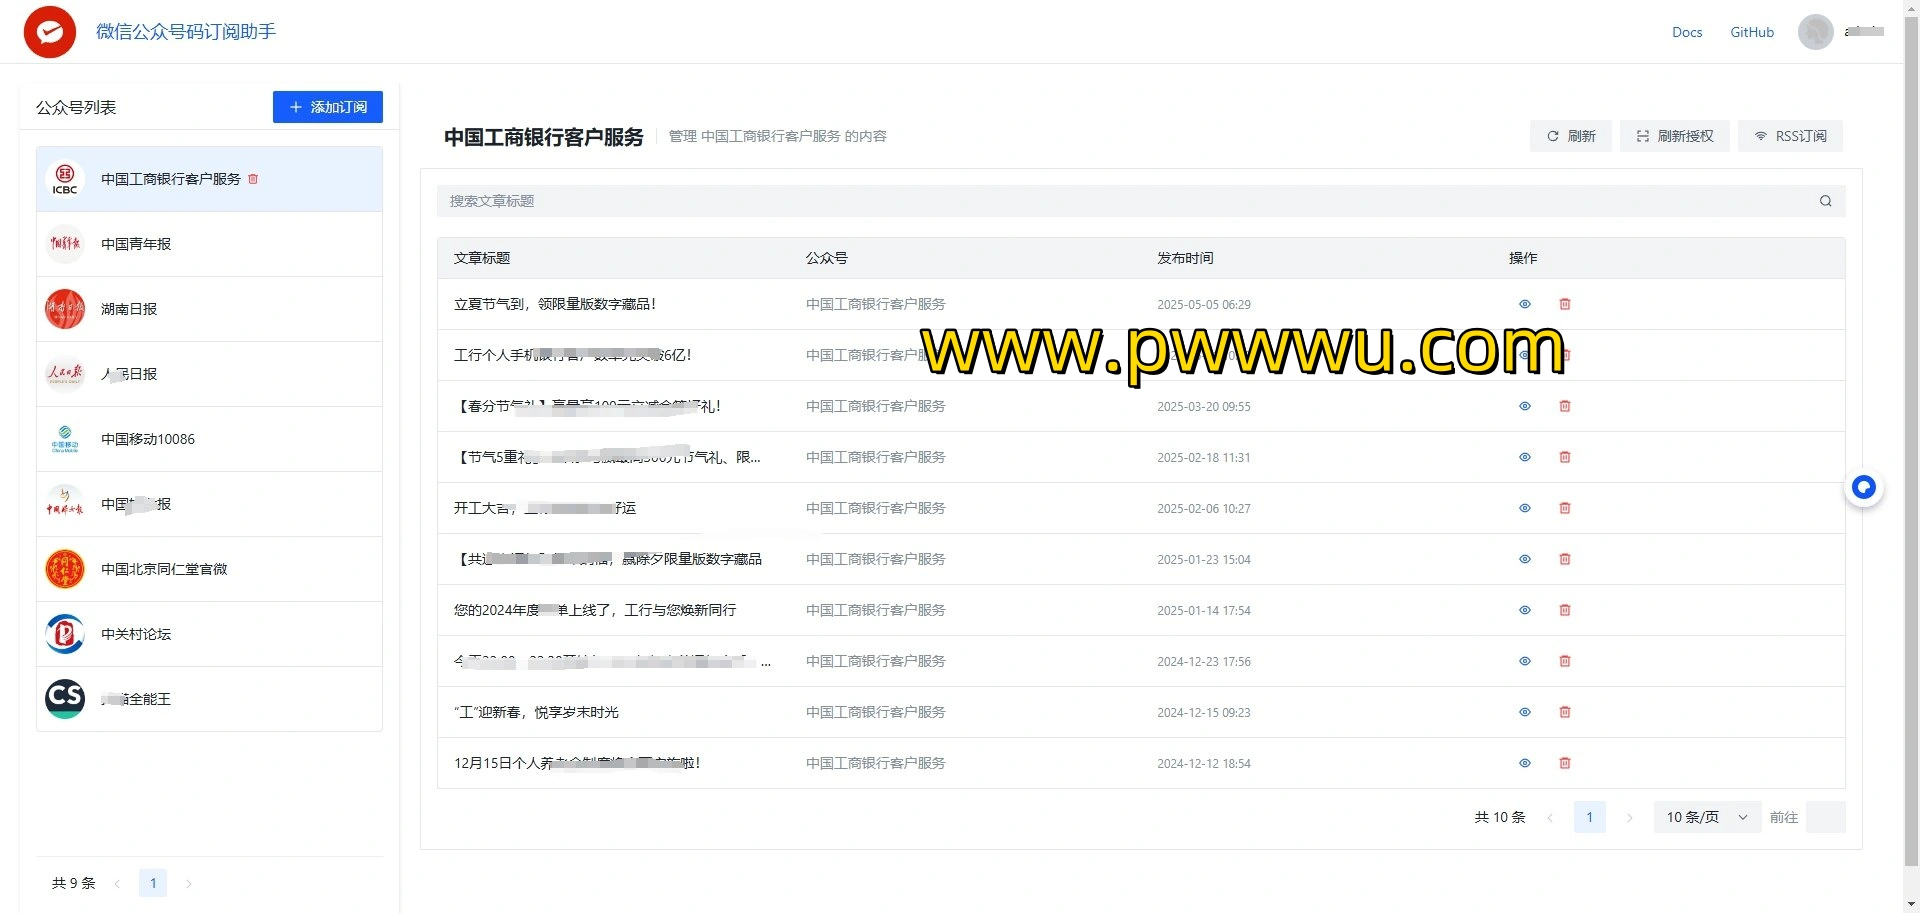Select 湖南日报 in account list
Viewport: 1920px width, 913px height.
pos(209,309)
